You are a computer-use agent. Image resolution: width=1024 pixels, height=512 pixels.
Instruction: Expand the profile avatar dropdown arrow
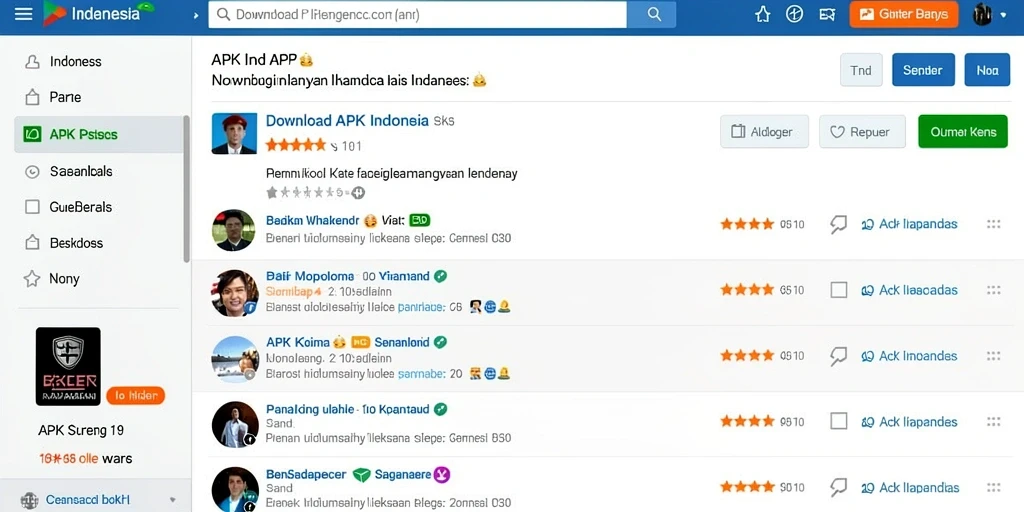point(1004,14)
